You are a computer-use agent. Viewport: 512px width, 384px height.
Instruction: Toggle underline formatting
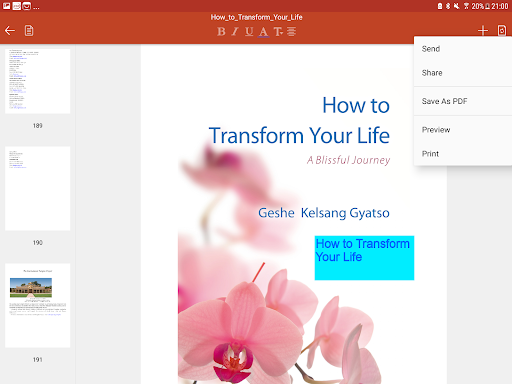[249, 31]
